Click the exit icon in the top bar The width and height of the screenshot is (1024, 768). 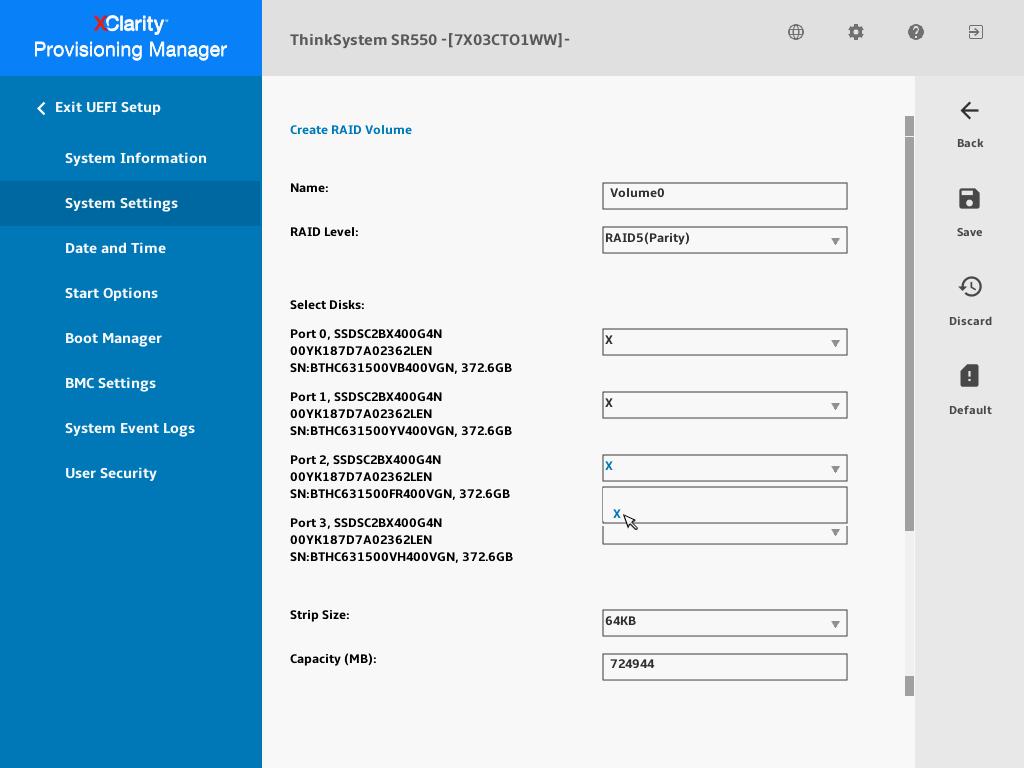coord(975,32)
